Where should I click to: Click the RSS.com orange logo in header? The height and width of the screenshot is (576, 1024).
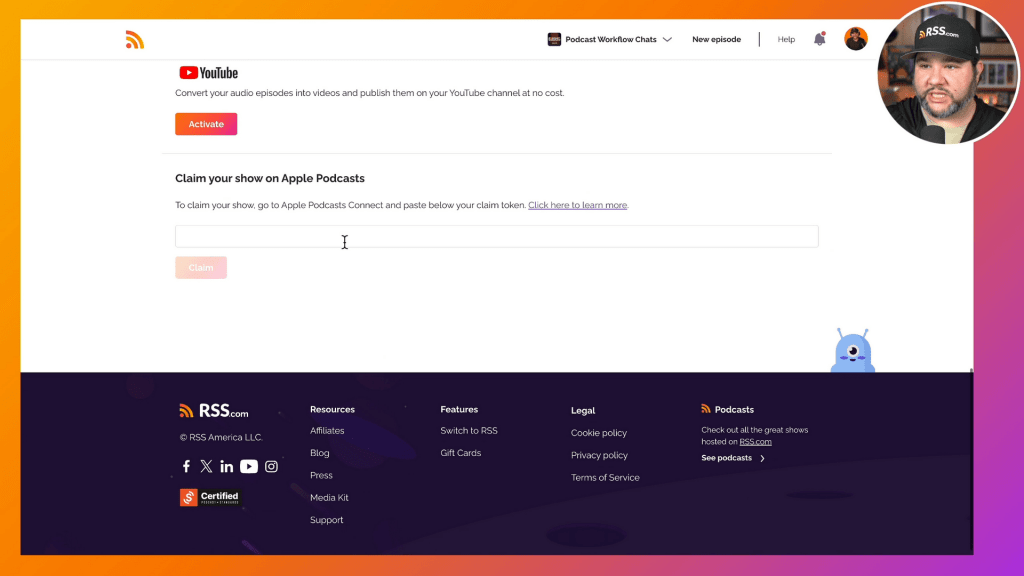pos(135,40)
